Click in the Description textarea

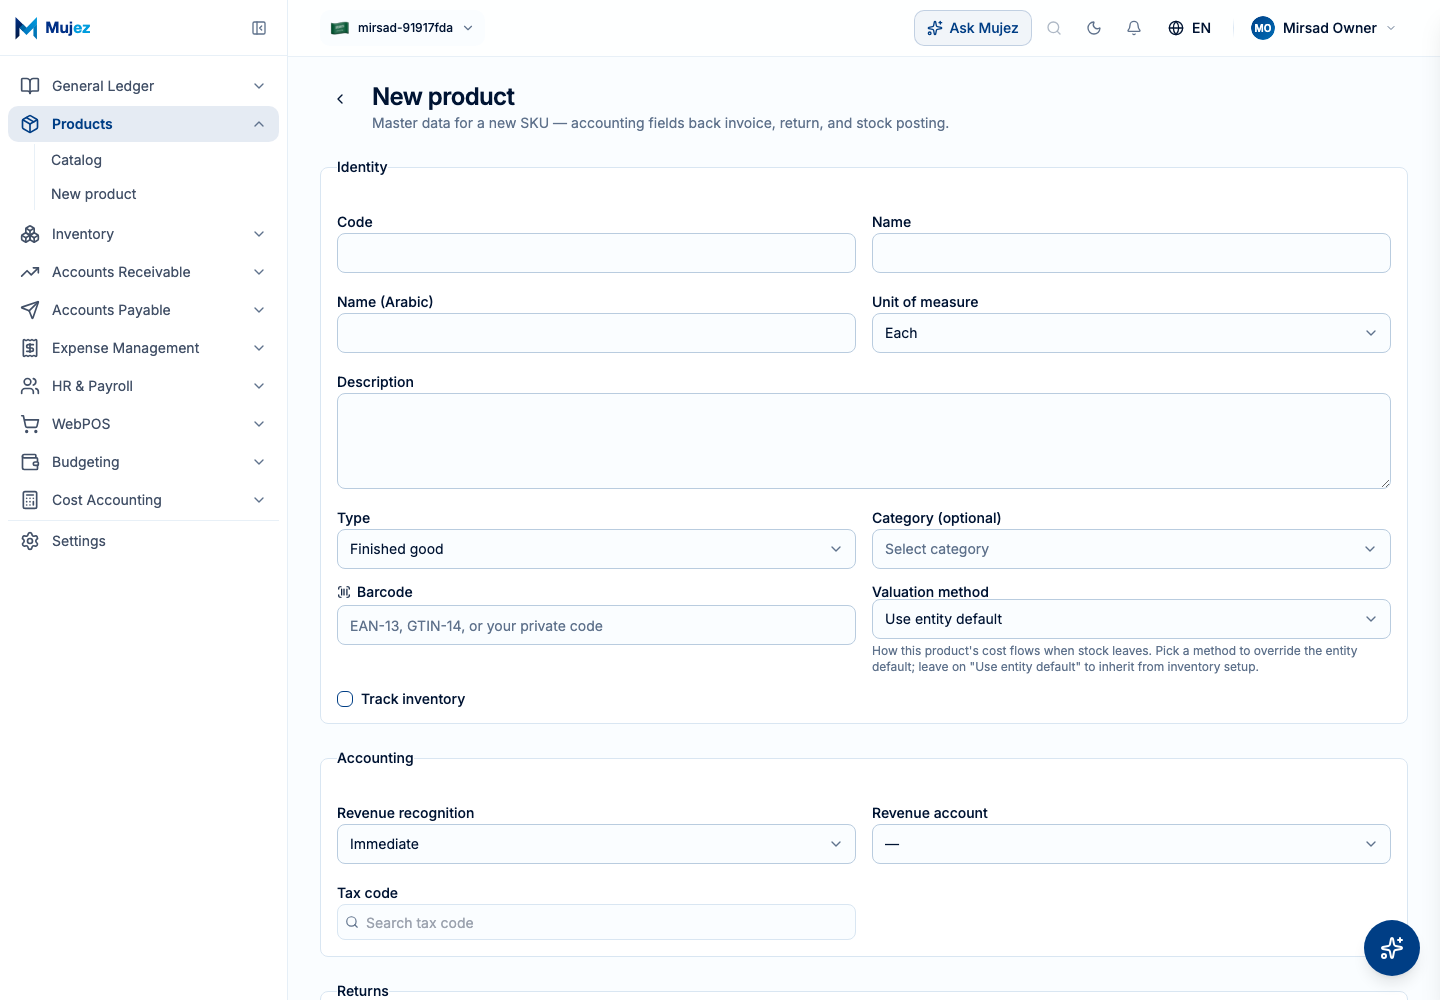pos(864,441)
